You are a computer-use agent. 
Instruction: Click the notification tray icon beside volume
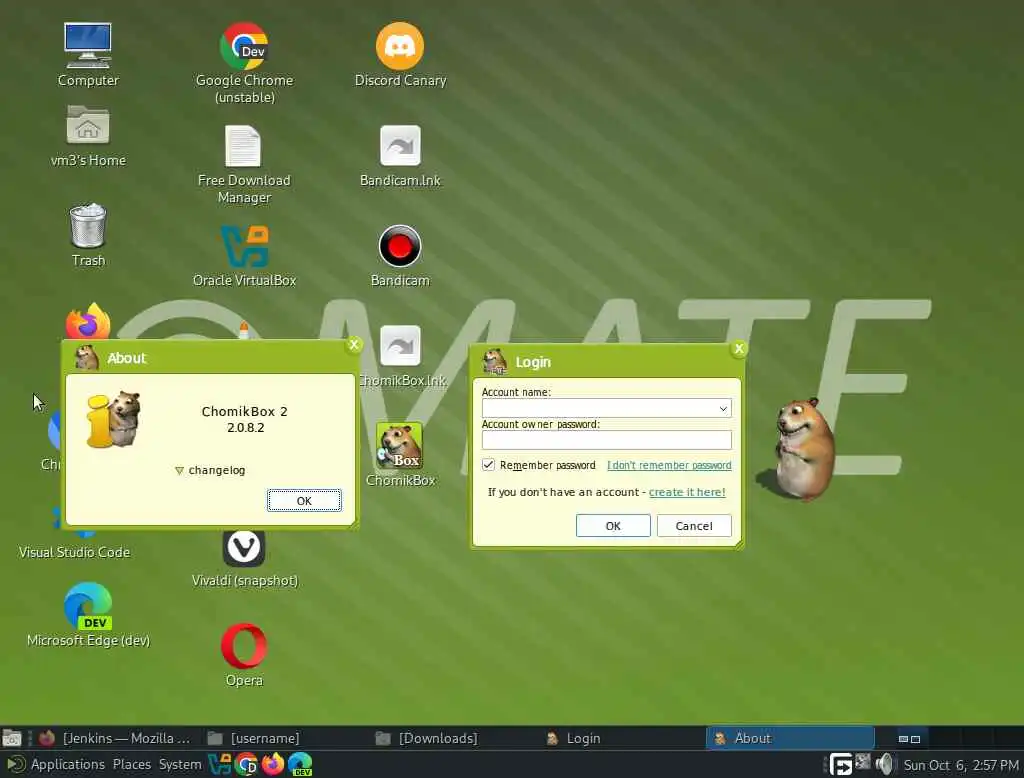tap(863, 761)
